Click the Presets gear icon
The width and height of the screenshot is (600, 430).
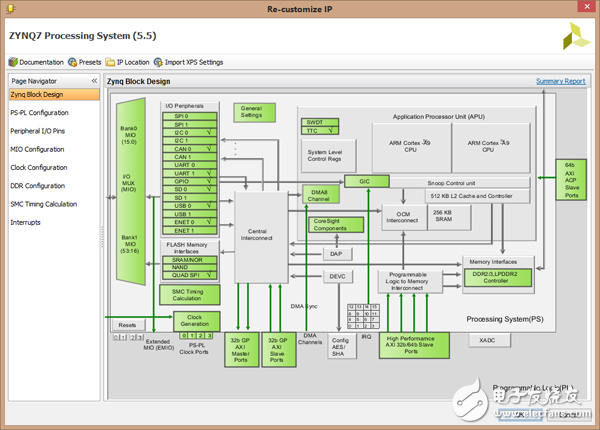point(73,62)
